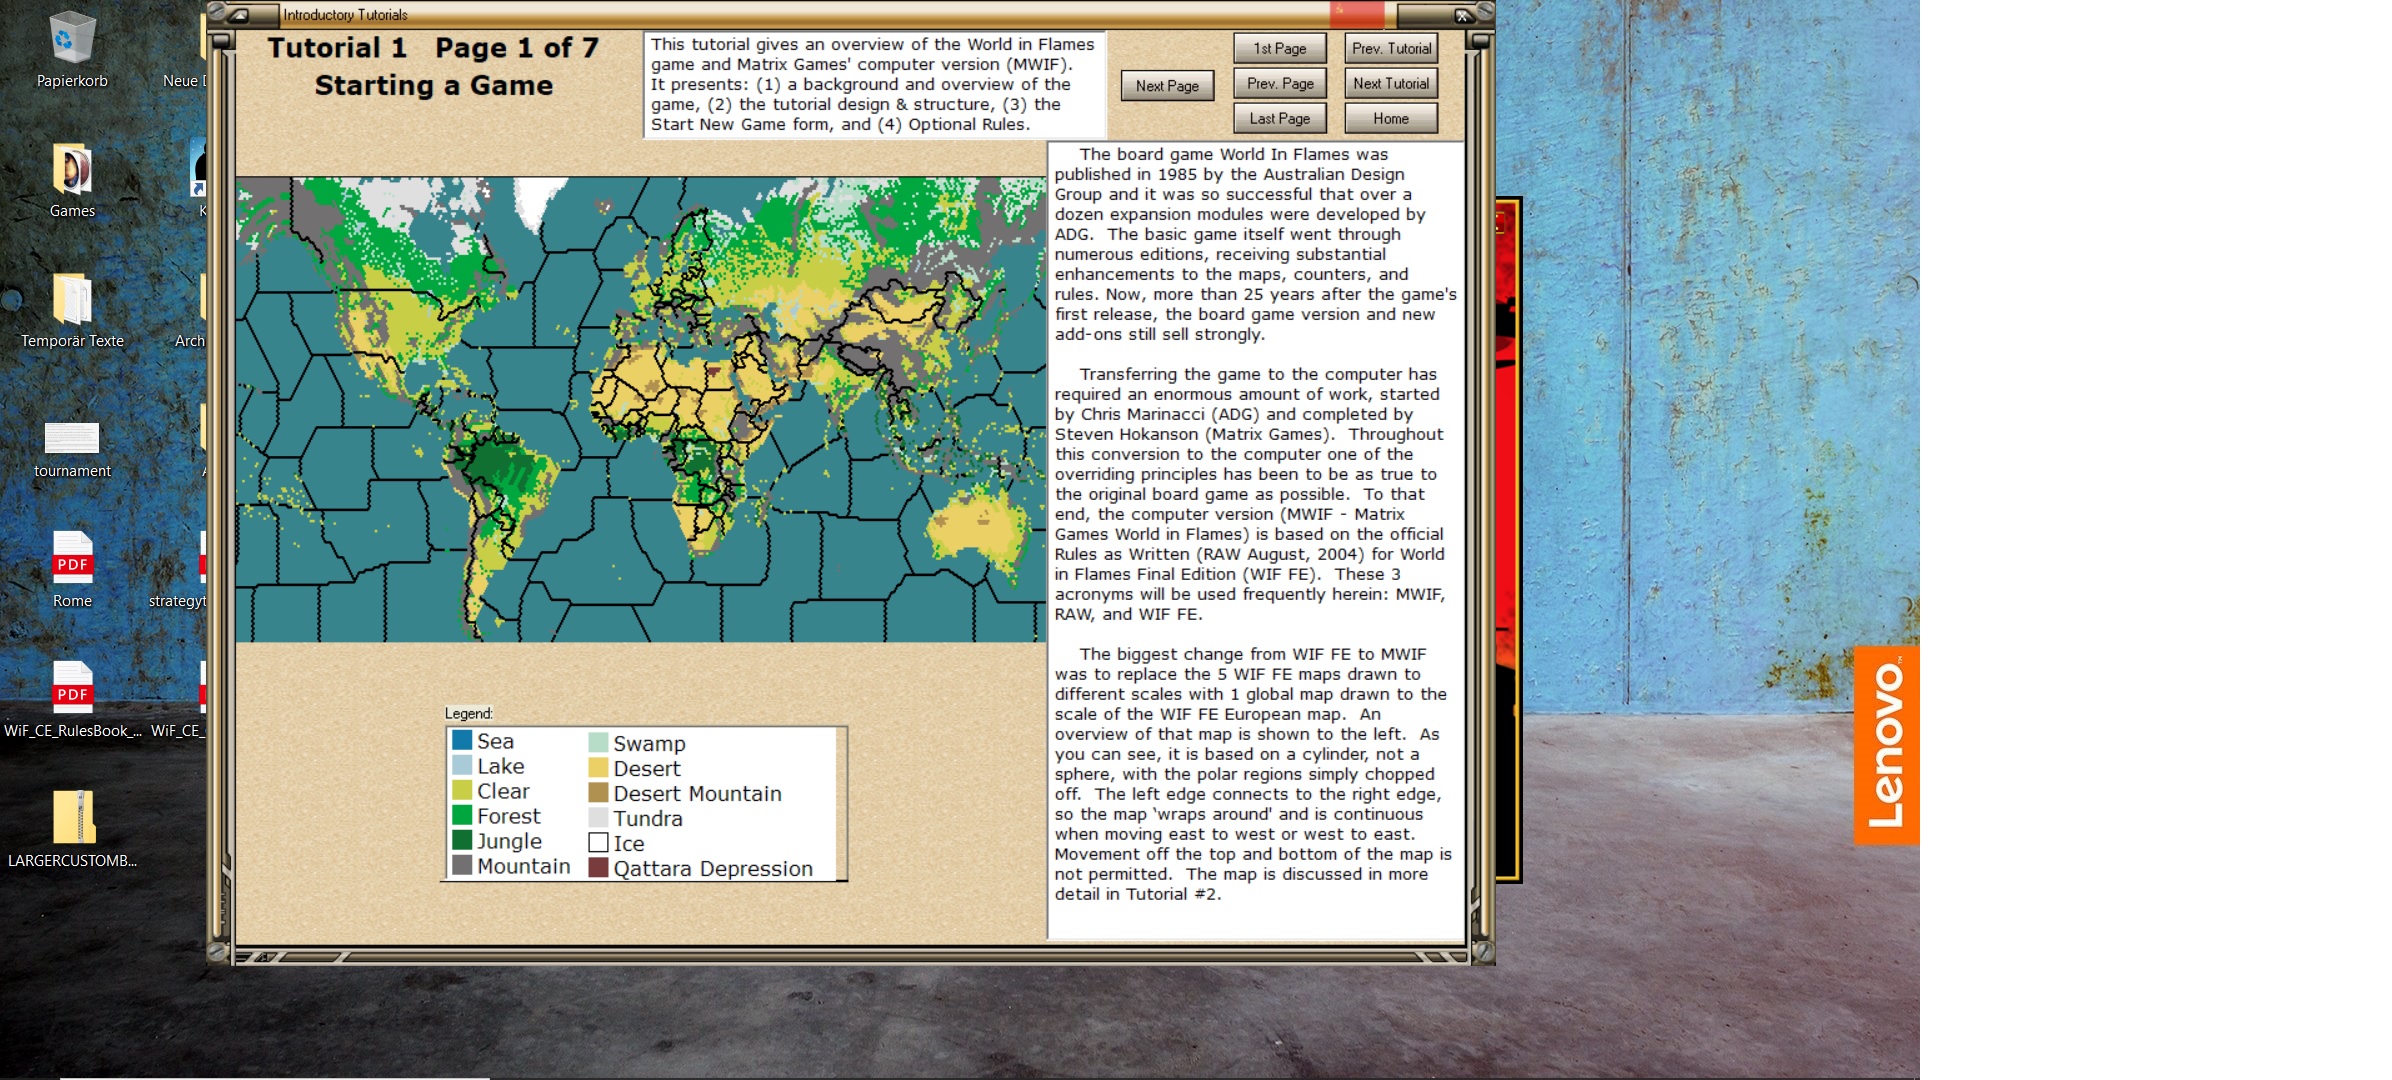Open the Papierkorb recycle bin icon

(x=72, y=40)
